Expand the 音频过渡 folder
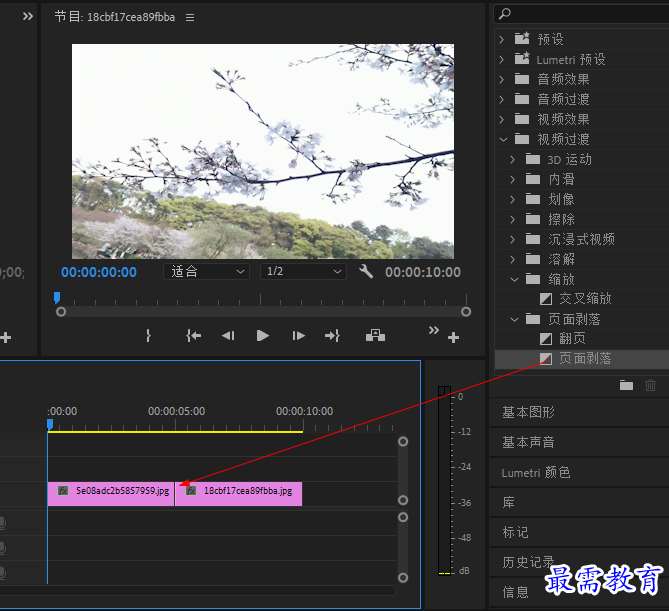The image size is (669, 611). [502, 99]
